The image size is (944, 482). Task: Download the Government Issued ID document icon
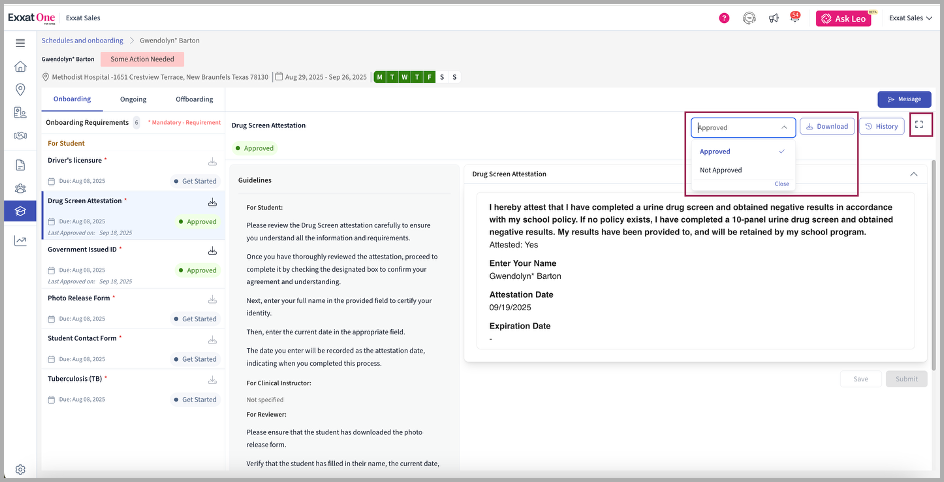[x=212, y=251]
